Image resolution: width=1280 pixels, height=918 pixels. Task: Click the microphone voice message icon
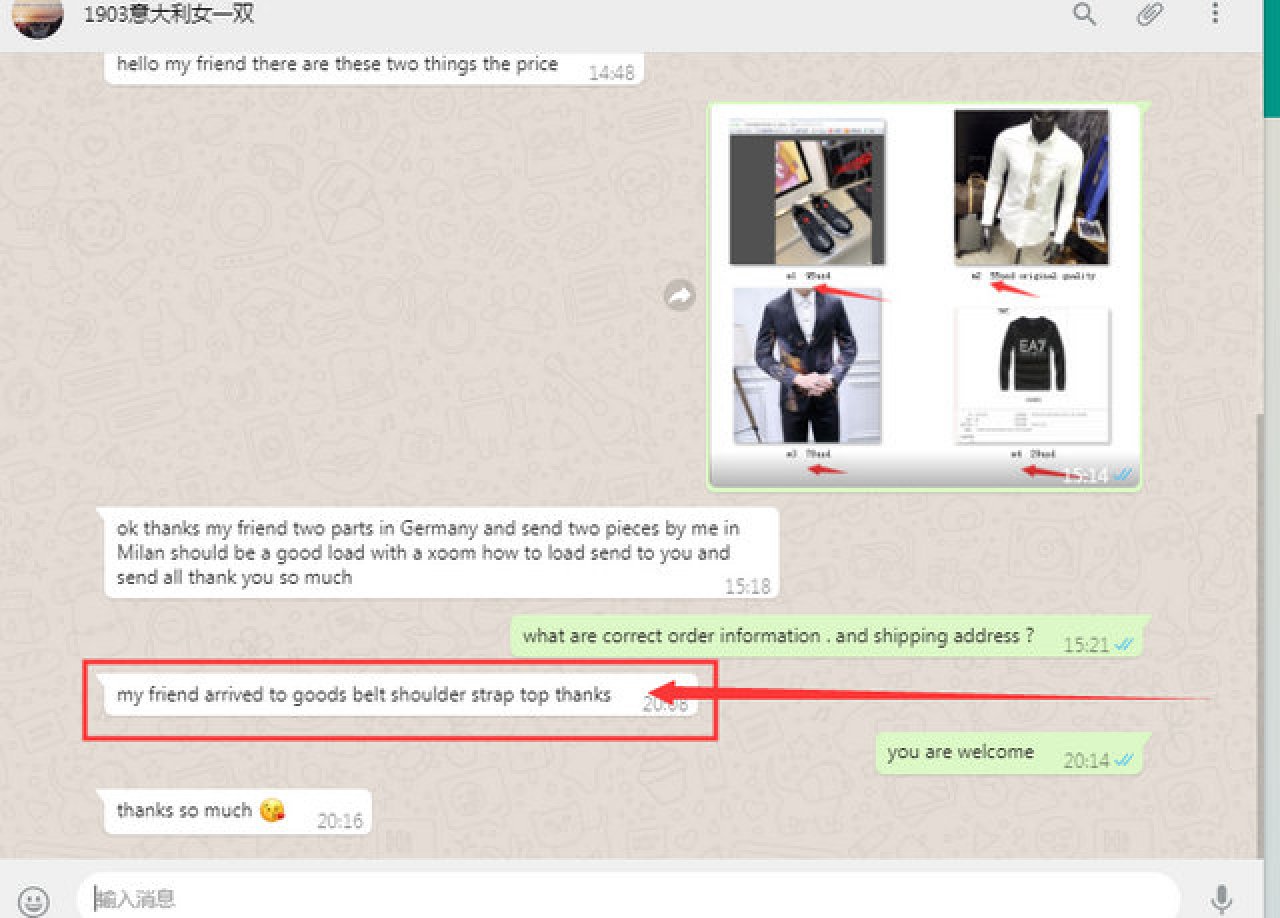tap(1221, 899)
